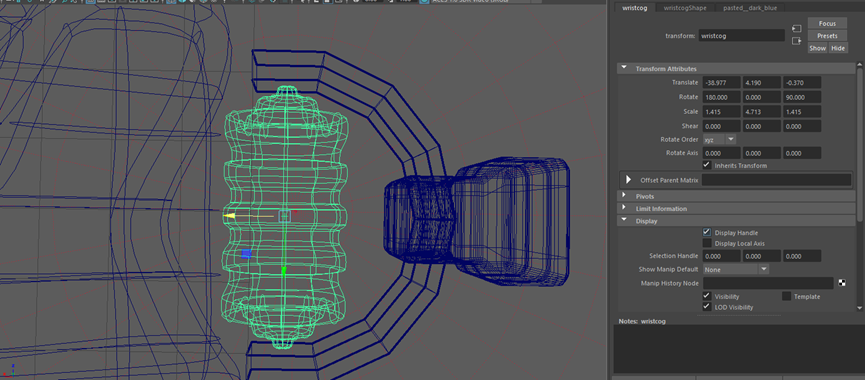This screenshot has width=865, height=380.
Task: Click the go to output connection icon
Action: [796, 41]
